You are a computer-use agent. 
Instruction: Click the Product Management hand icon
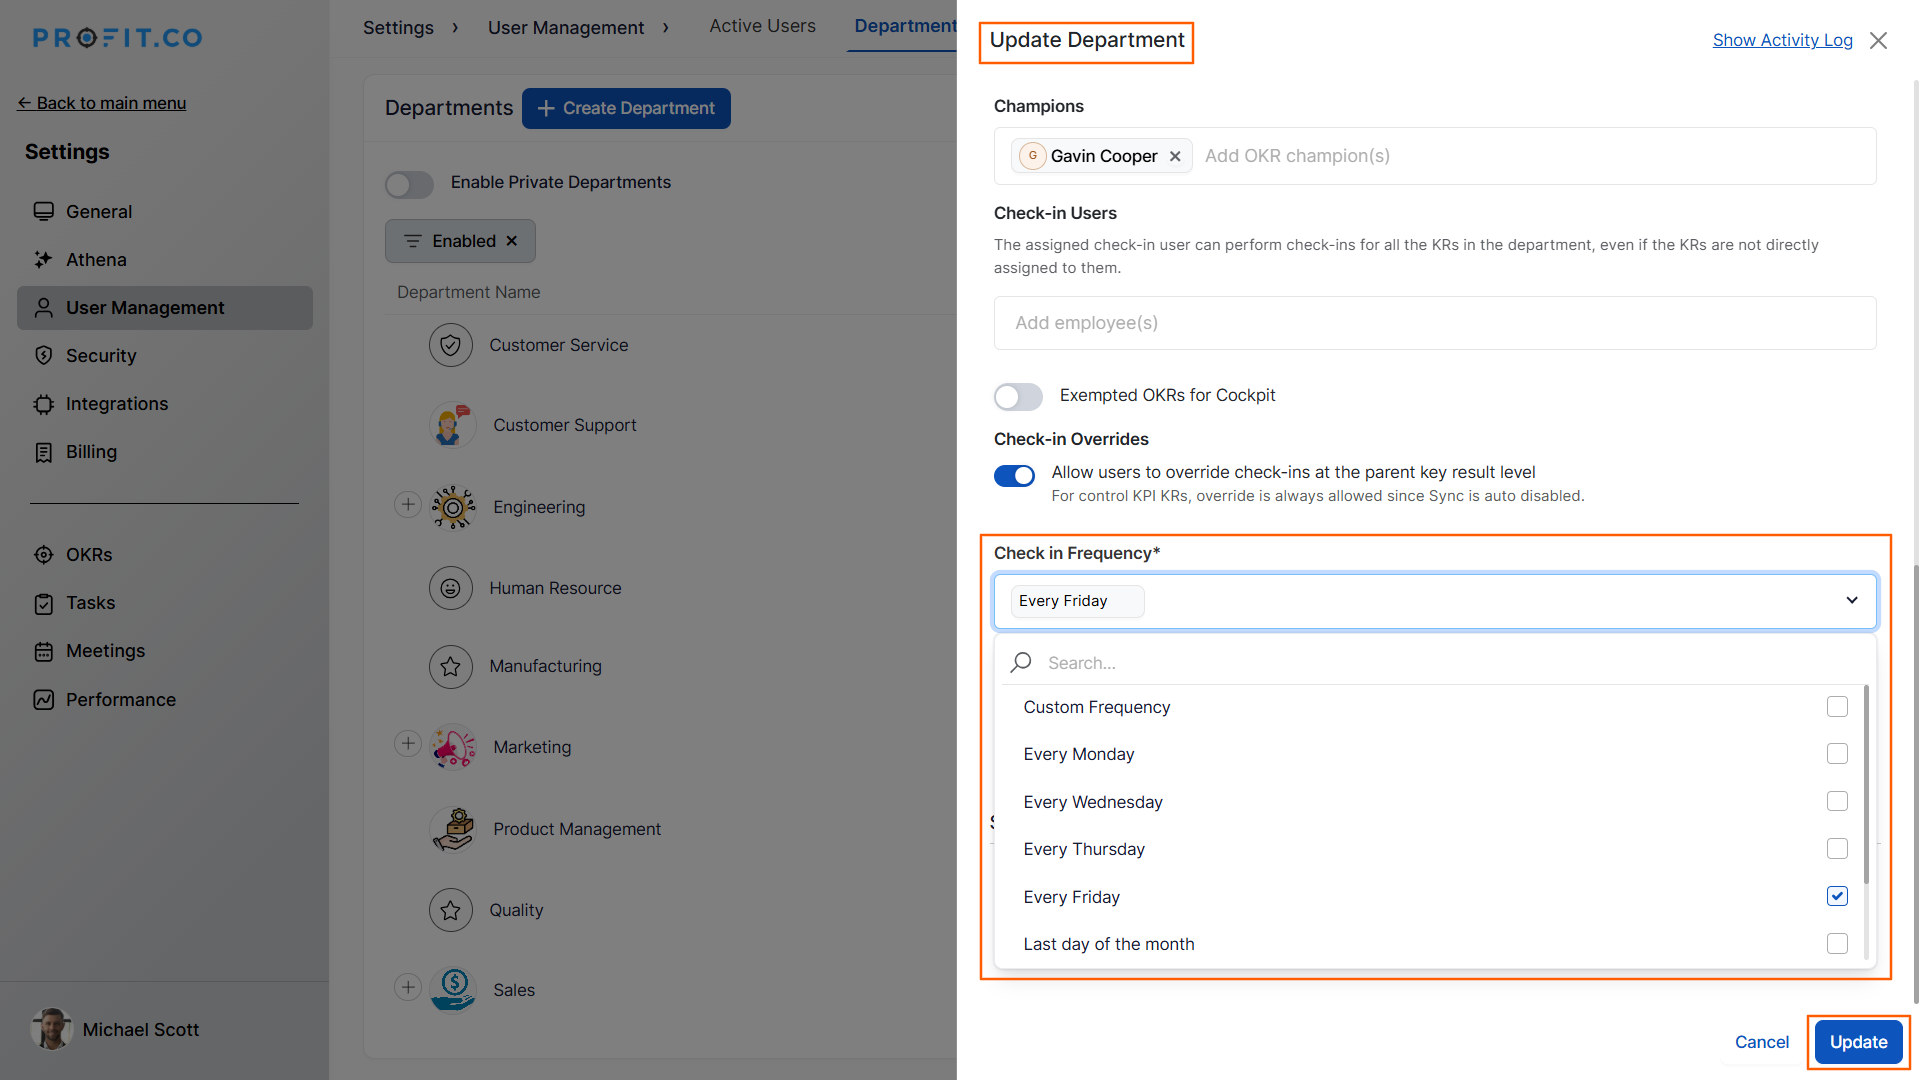click(x=453, y=829)
